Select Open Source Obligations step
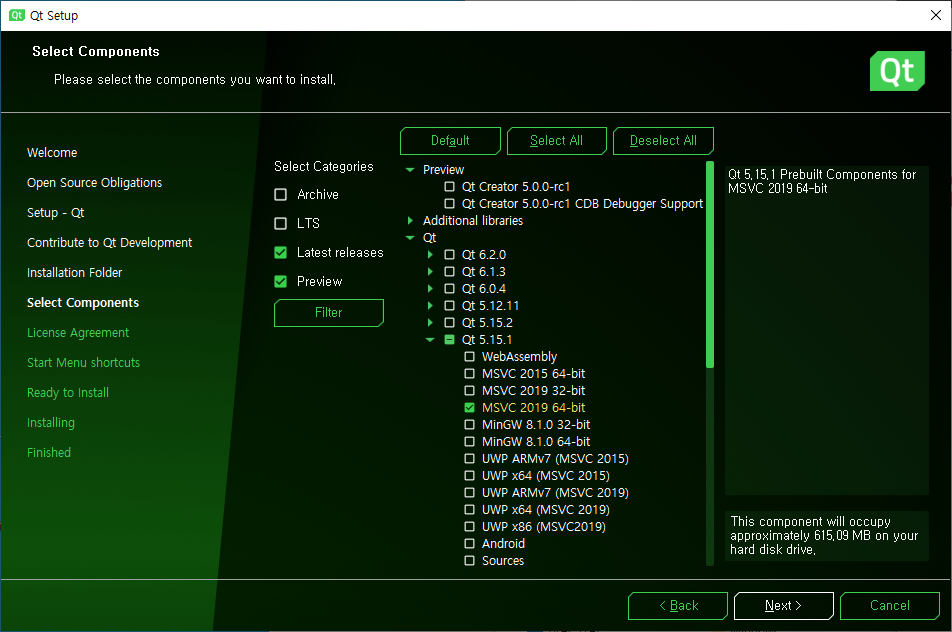 (x=95, y=183)
